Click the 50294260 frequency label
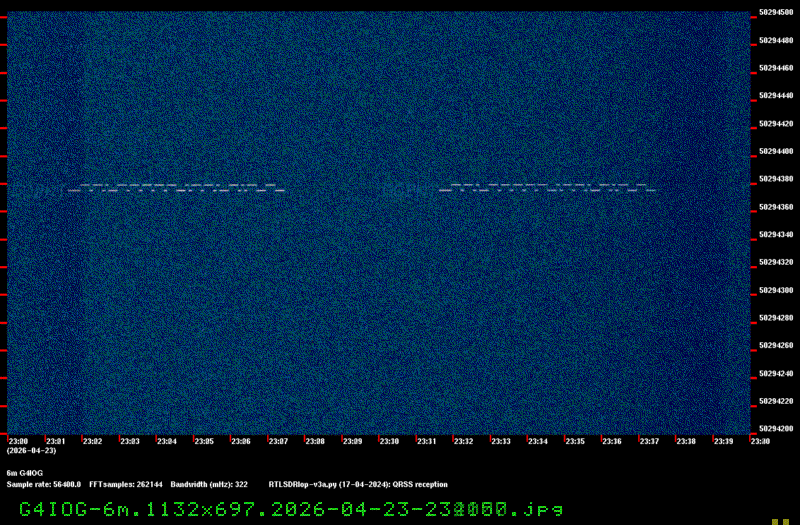The height and width of the screenshot is (525, 800). coord(776,345)
